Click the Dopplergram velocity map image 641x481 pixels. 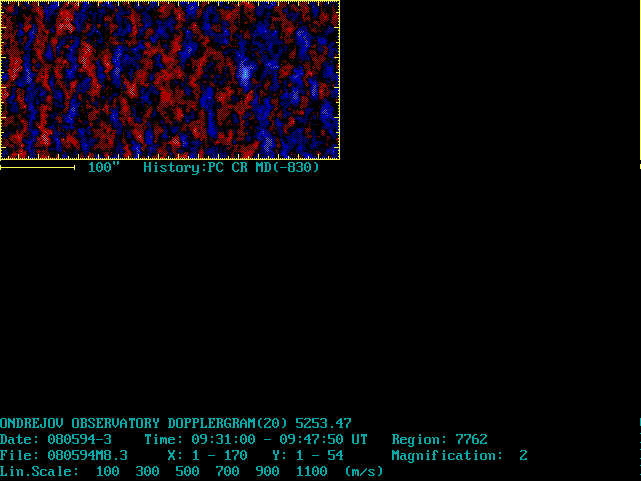[x=170, y=80]
